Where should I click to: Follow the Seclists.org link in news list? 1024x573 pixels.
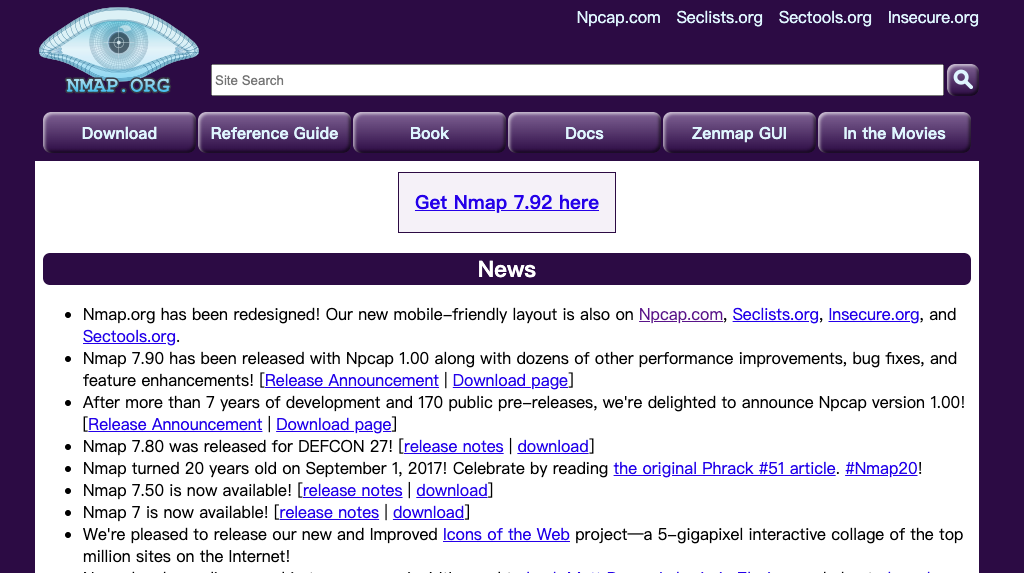(775, 315)
